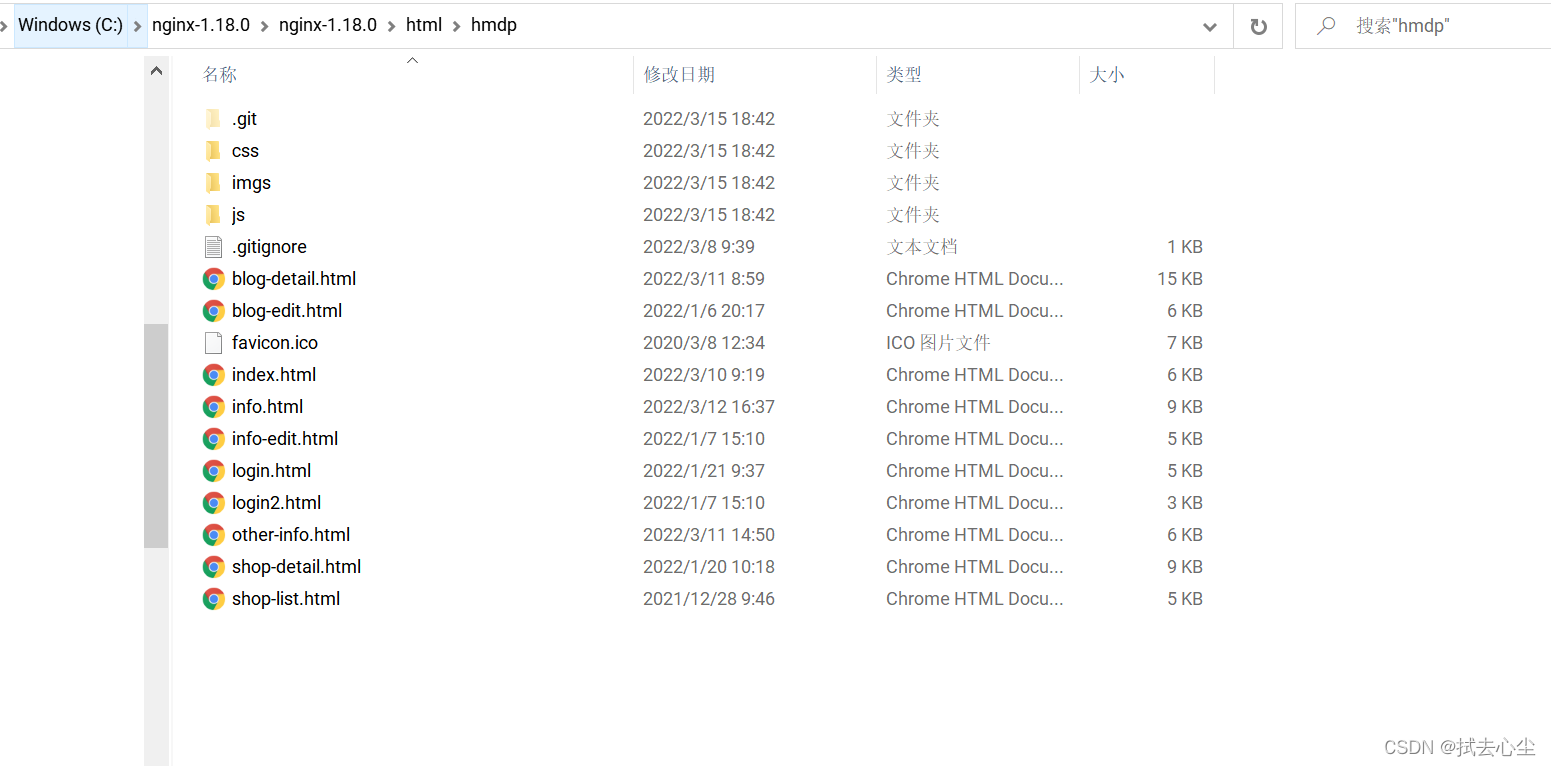Select file name other-info.html

(x=291, y=535)
